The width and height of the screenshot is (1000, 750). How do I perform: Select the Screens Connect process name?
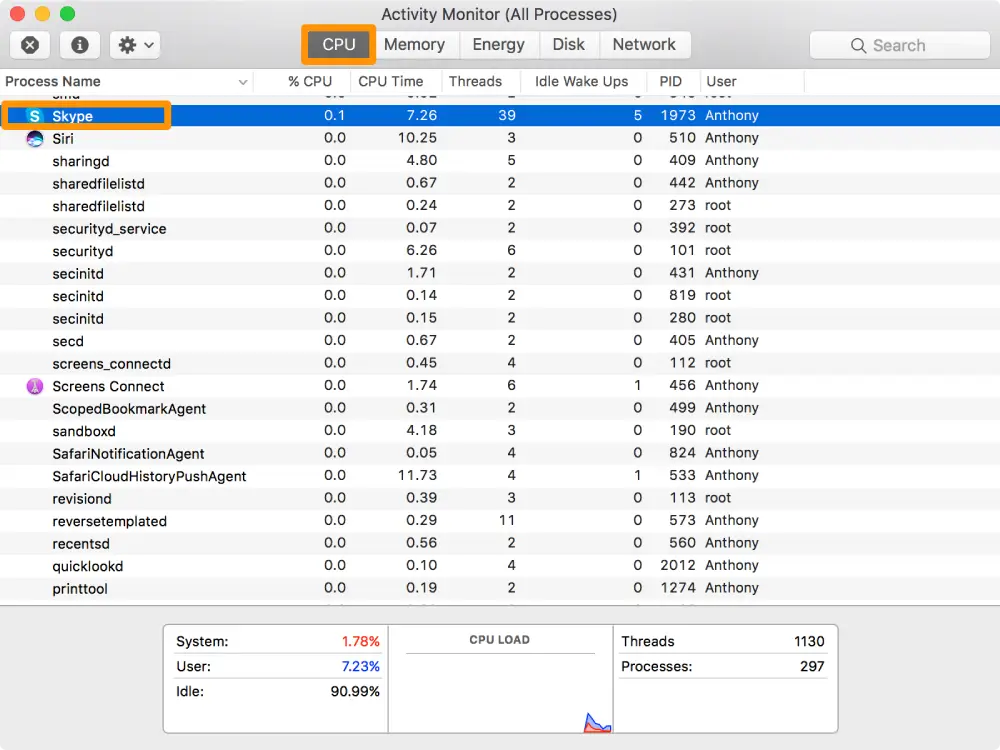pos(108,386)
